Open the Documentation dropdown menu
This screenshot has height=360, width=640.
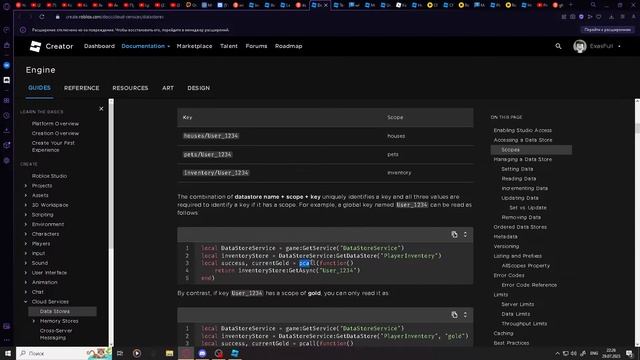[146, 46]
